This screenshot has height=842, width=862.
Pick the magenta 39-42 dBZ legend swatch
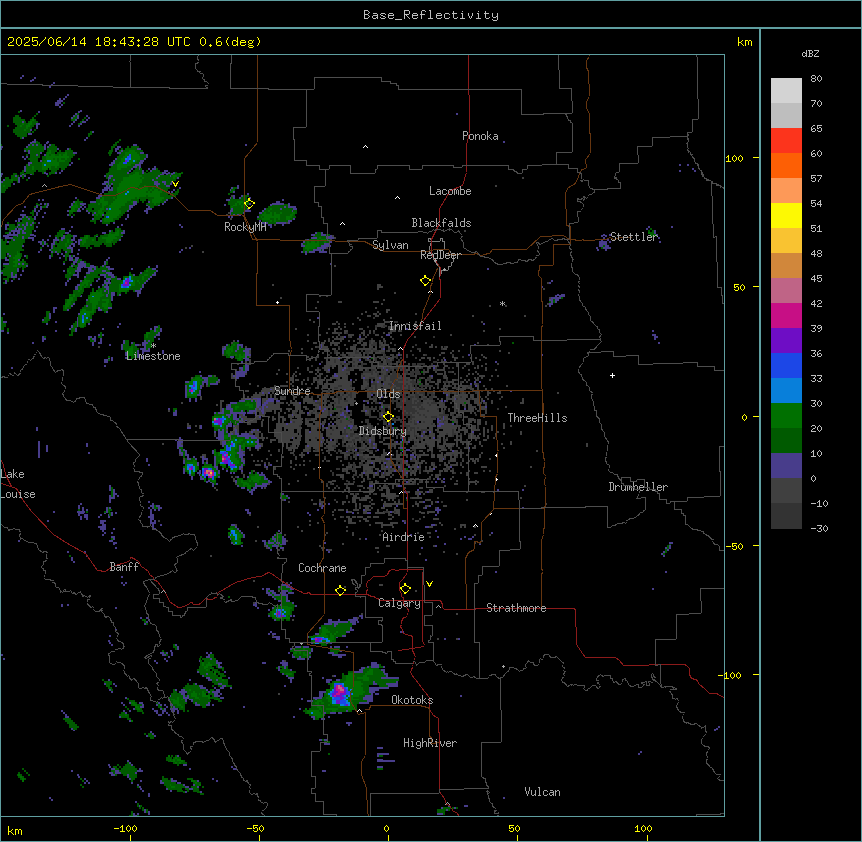pos(786,315)
